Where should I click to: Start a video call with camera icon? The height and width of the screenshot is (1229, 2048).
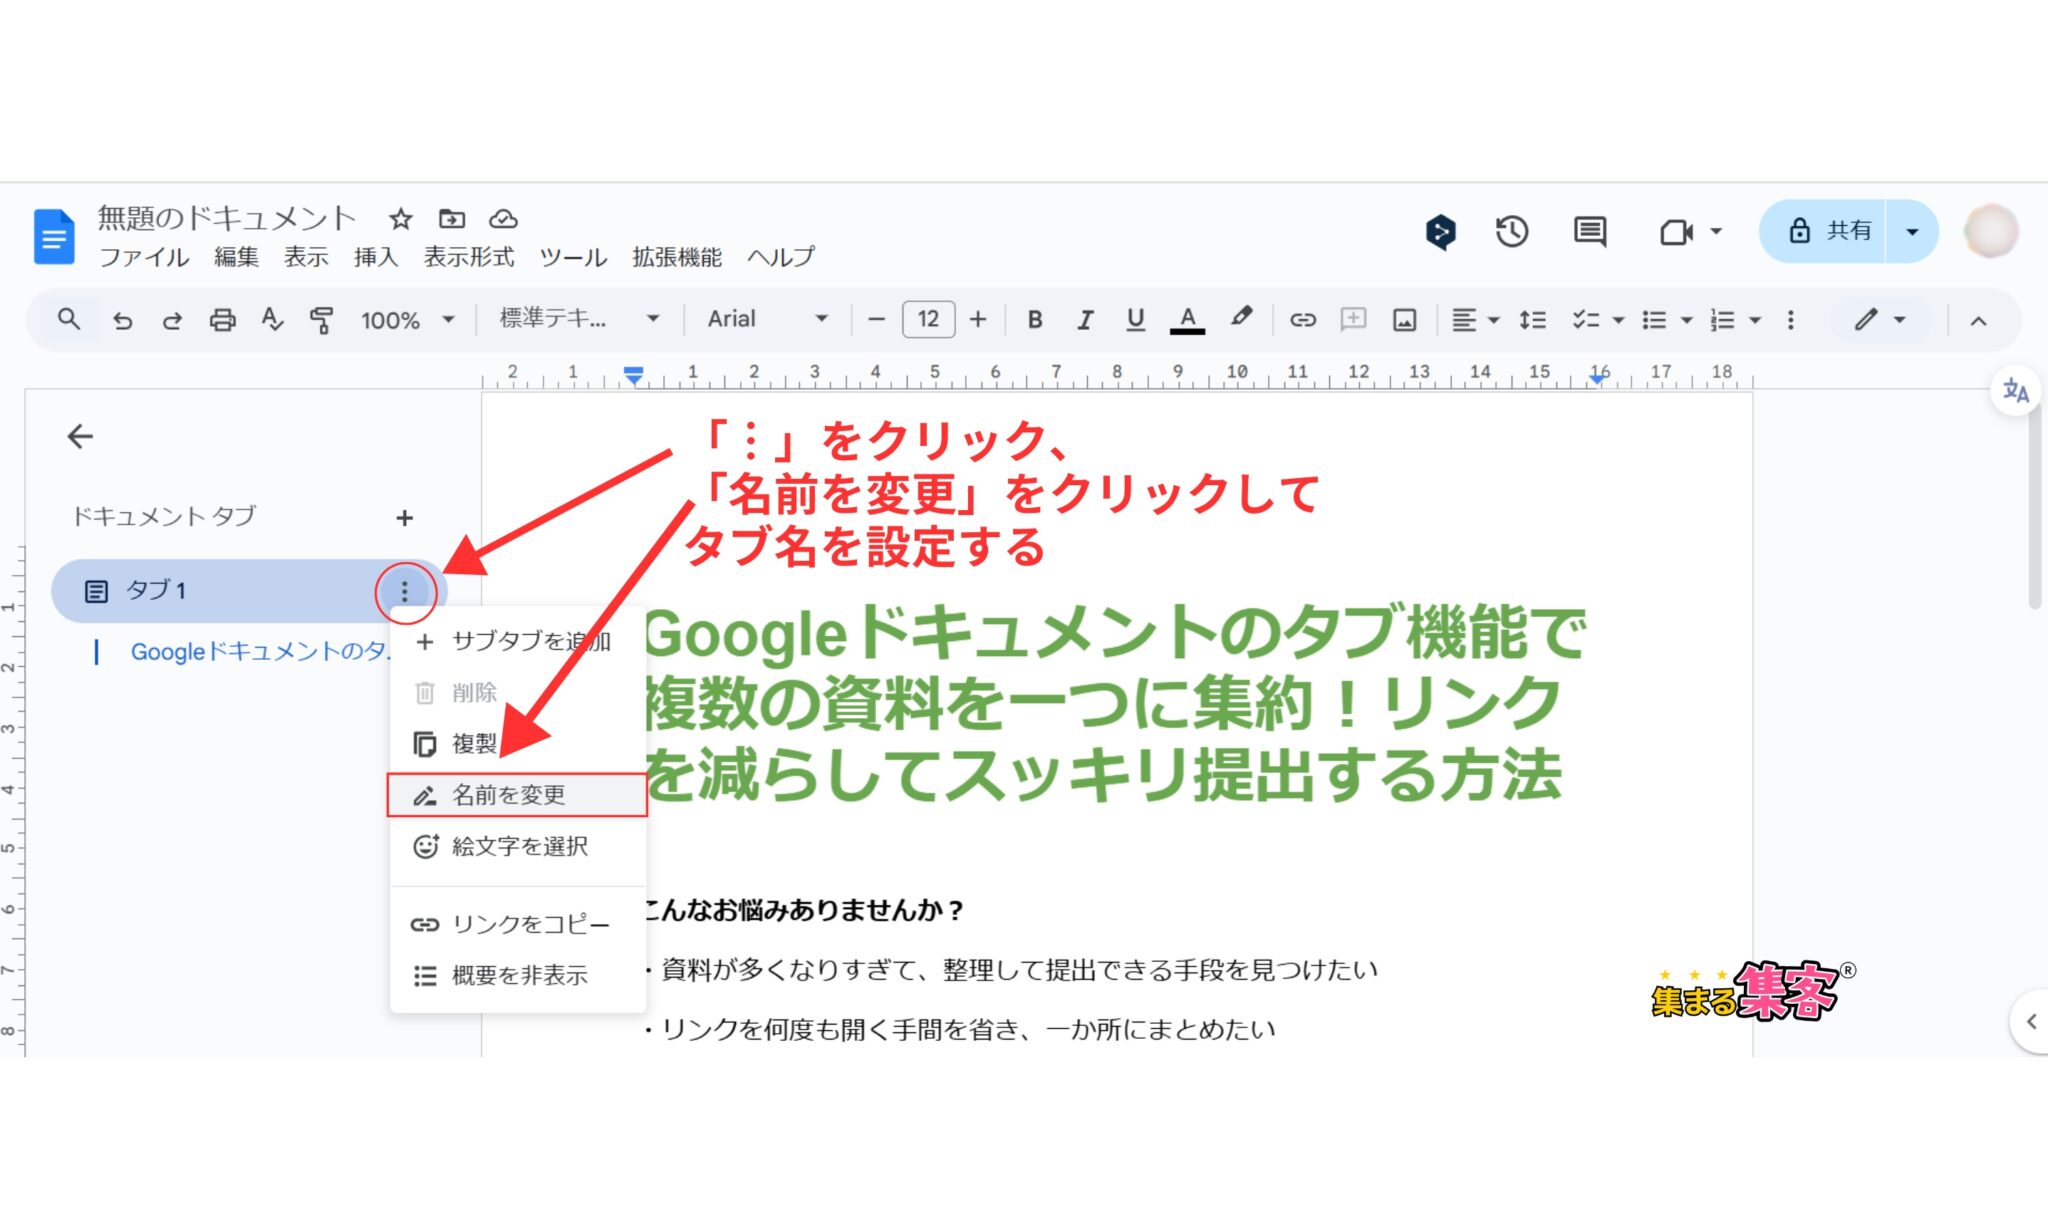pos(1677,232)
